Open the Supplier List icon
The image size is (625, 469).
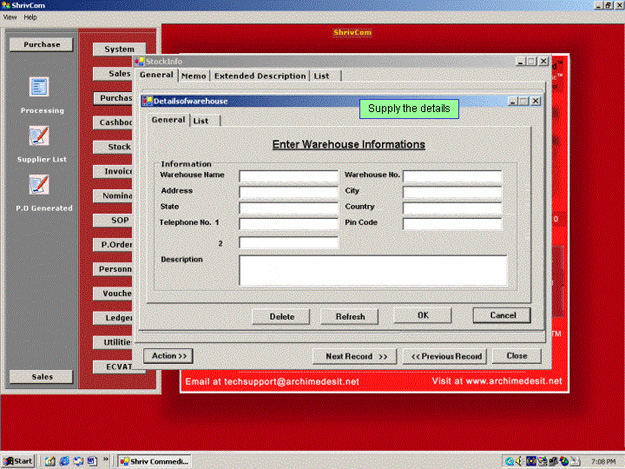(x=40, y=136)
